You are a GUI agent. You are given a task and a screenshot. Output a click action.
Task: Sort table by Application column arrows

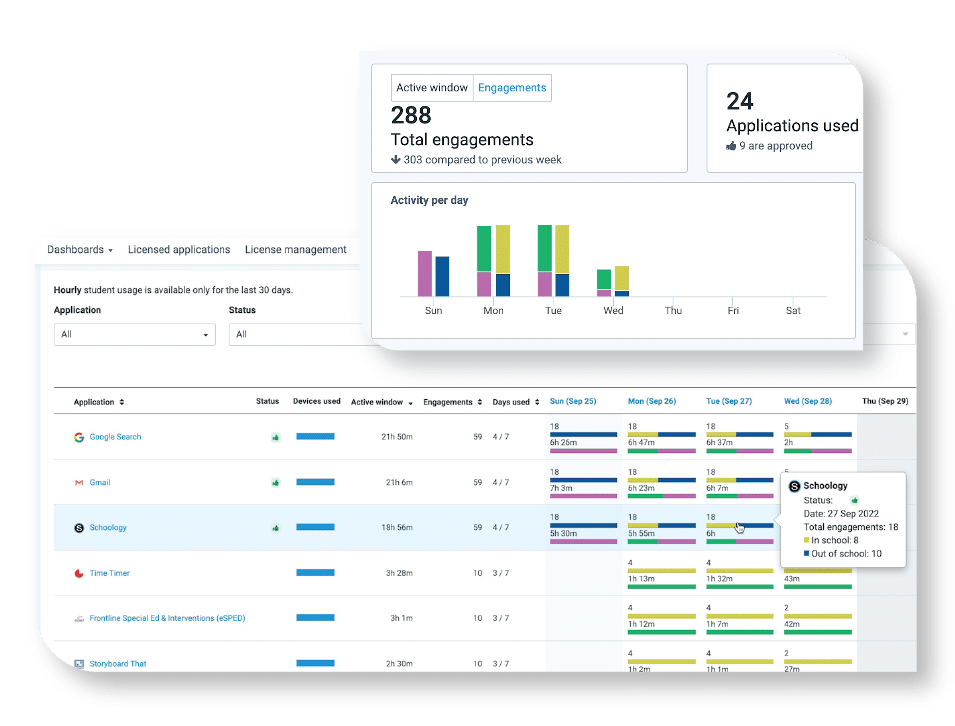122,402
